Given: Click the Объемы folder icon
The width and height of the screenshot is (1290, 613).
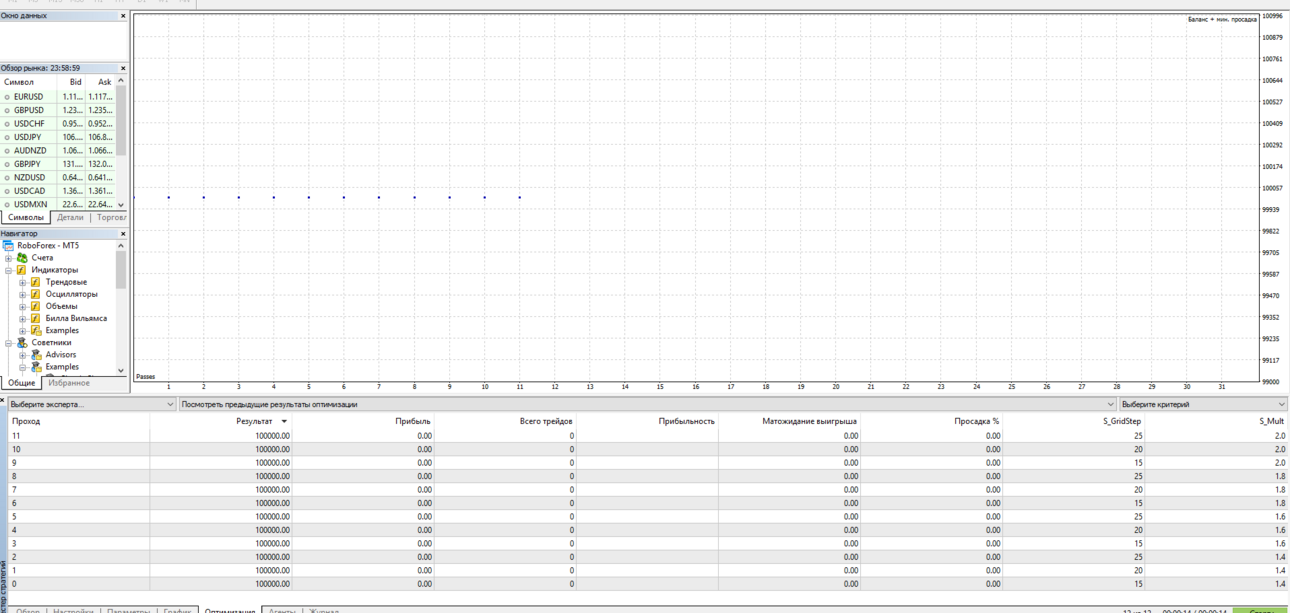Looking at the screenshot, I should click(36, 306).
